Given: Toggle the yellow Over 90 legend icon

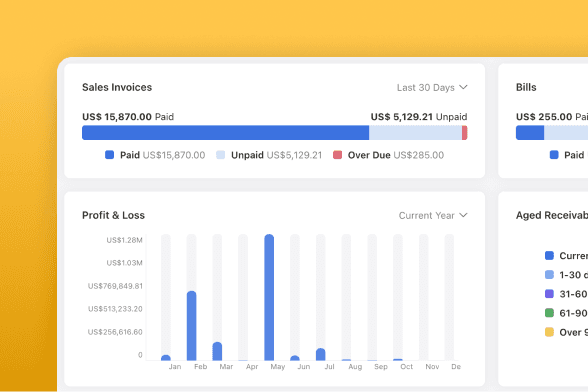Looking at the screenshot, I should [x=549, y=332].
